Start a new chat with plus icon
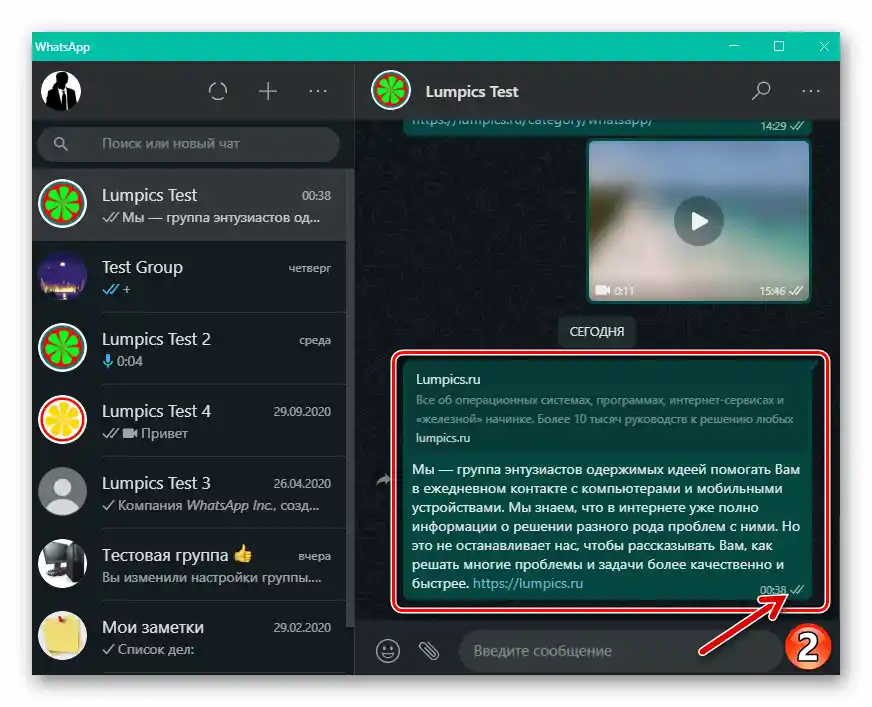872x707 pixels. pyautogui.click(x=268, y=91)
